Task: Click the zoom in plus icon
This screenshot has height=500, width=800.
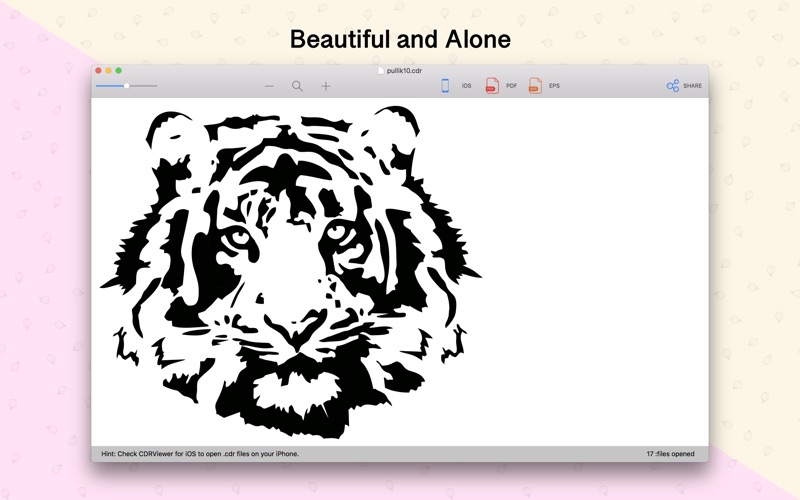Action: coord(326,86)
